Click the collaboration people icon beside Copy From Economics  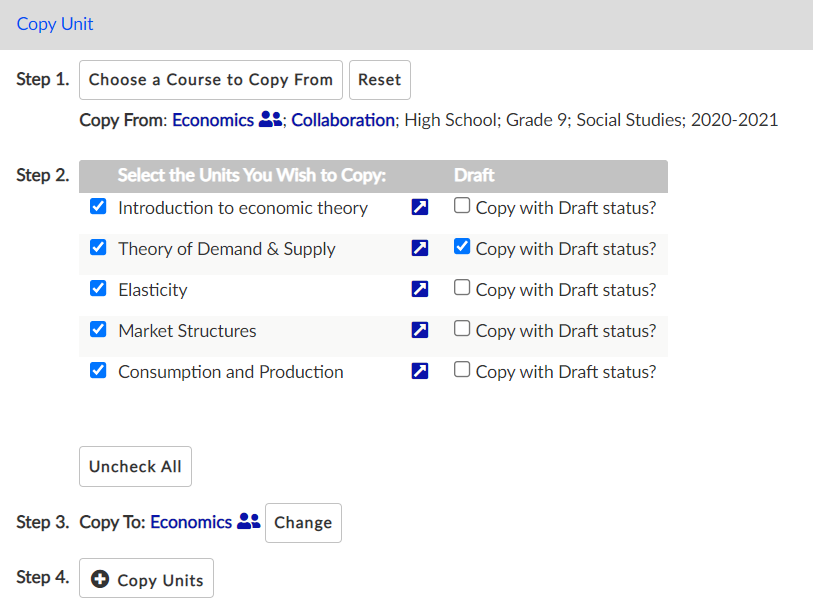(x=270, y=119)
